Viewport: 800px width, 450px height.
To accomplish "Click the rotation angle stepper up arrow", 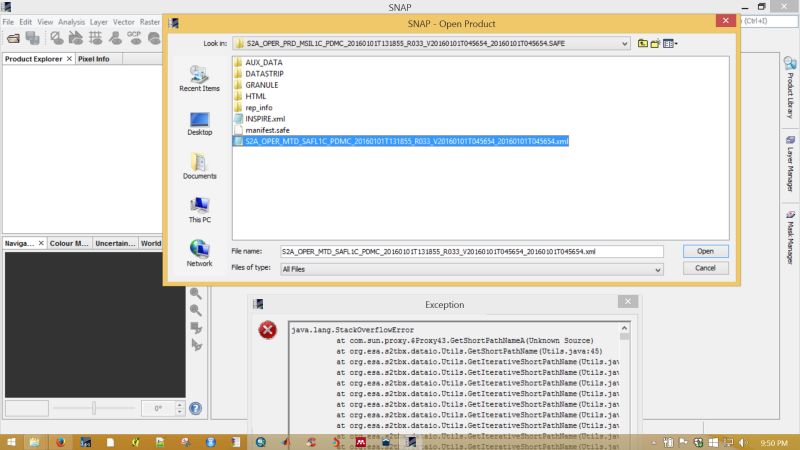I will (x=179, y=405).
